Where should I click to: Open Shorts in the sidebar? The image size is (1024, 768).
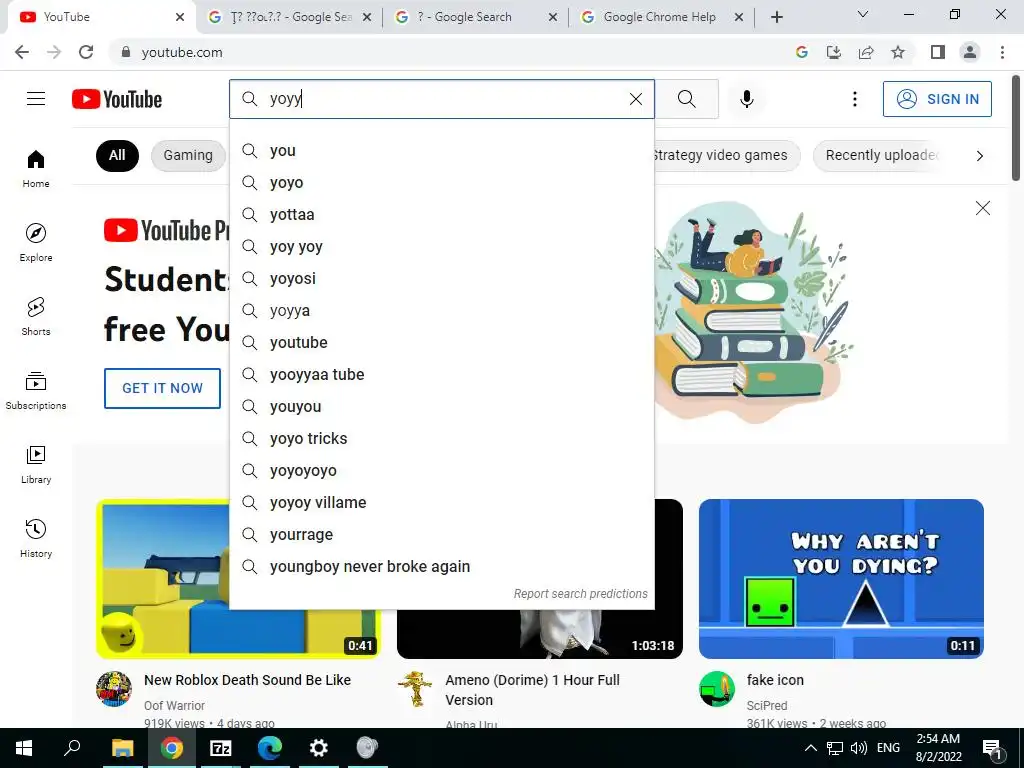pyautogui.click(x=36, y=316)
